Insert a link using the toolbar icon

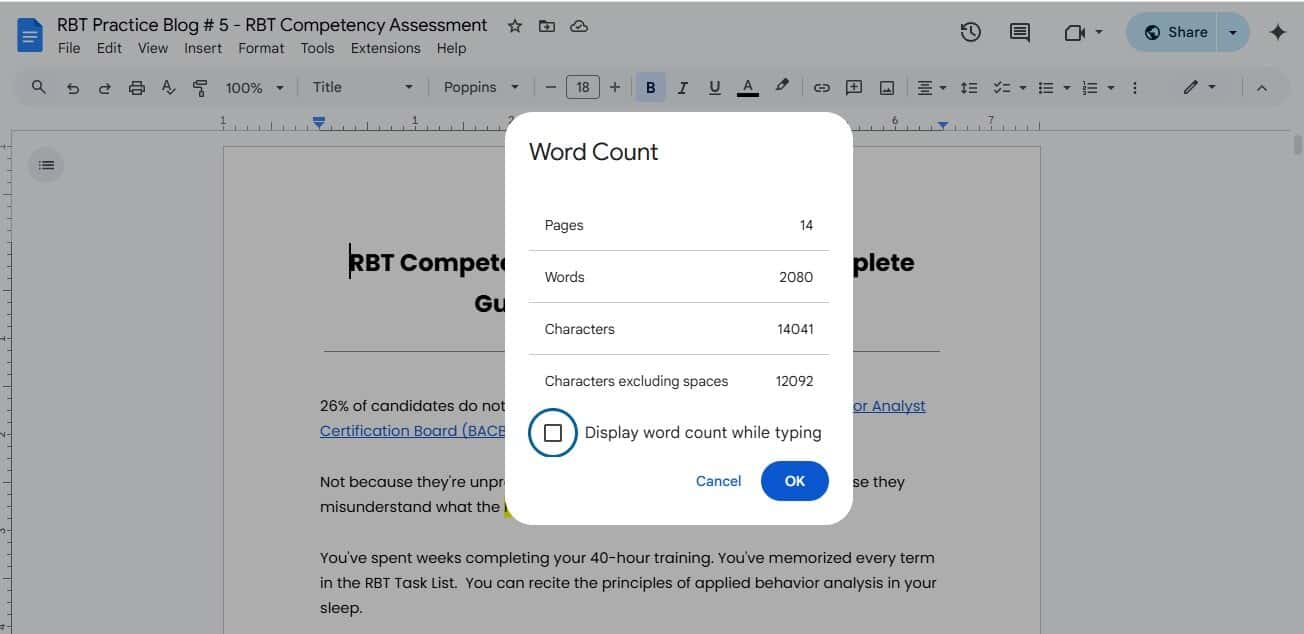click(821, 87)
